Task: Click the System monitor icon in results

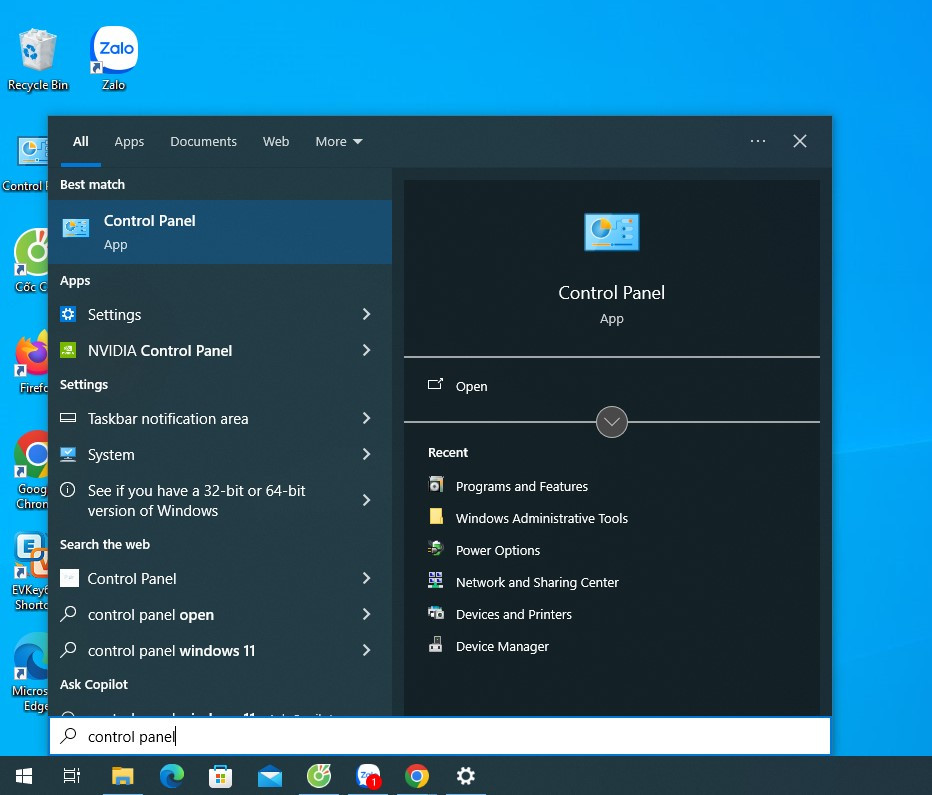Action: click(x=68, y=454)
